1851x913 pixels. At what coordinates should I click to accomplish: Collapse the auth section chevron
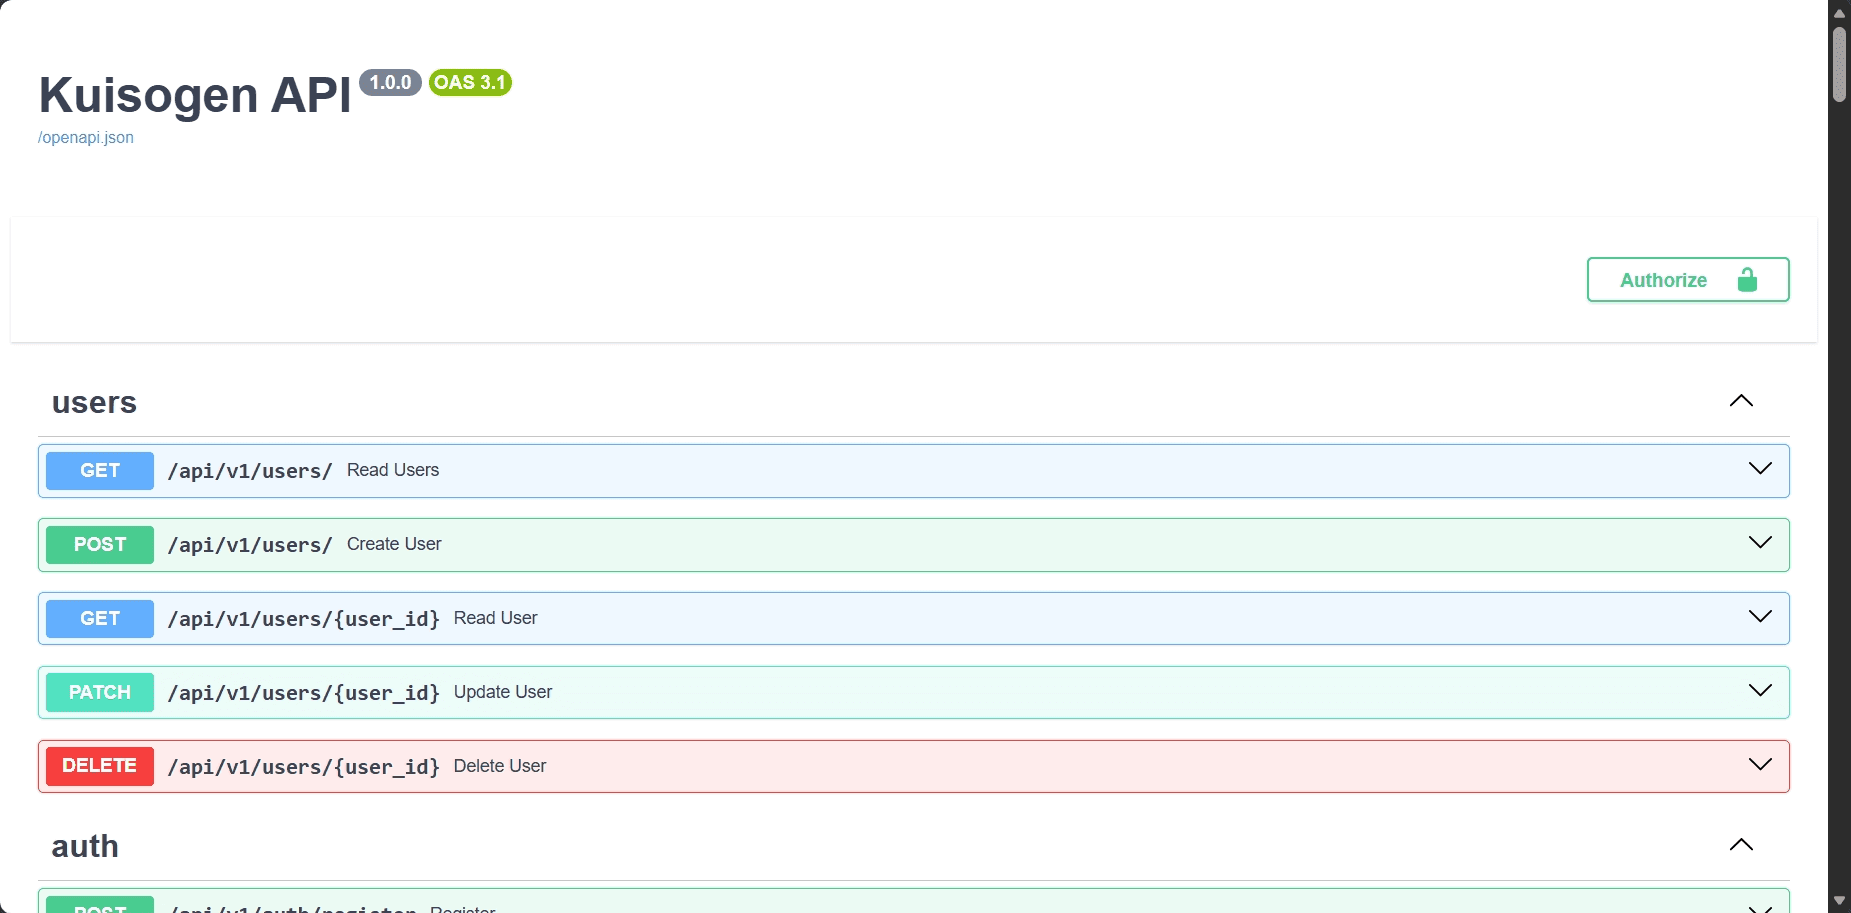pyautogui.click(x=1741, y=845)
